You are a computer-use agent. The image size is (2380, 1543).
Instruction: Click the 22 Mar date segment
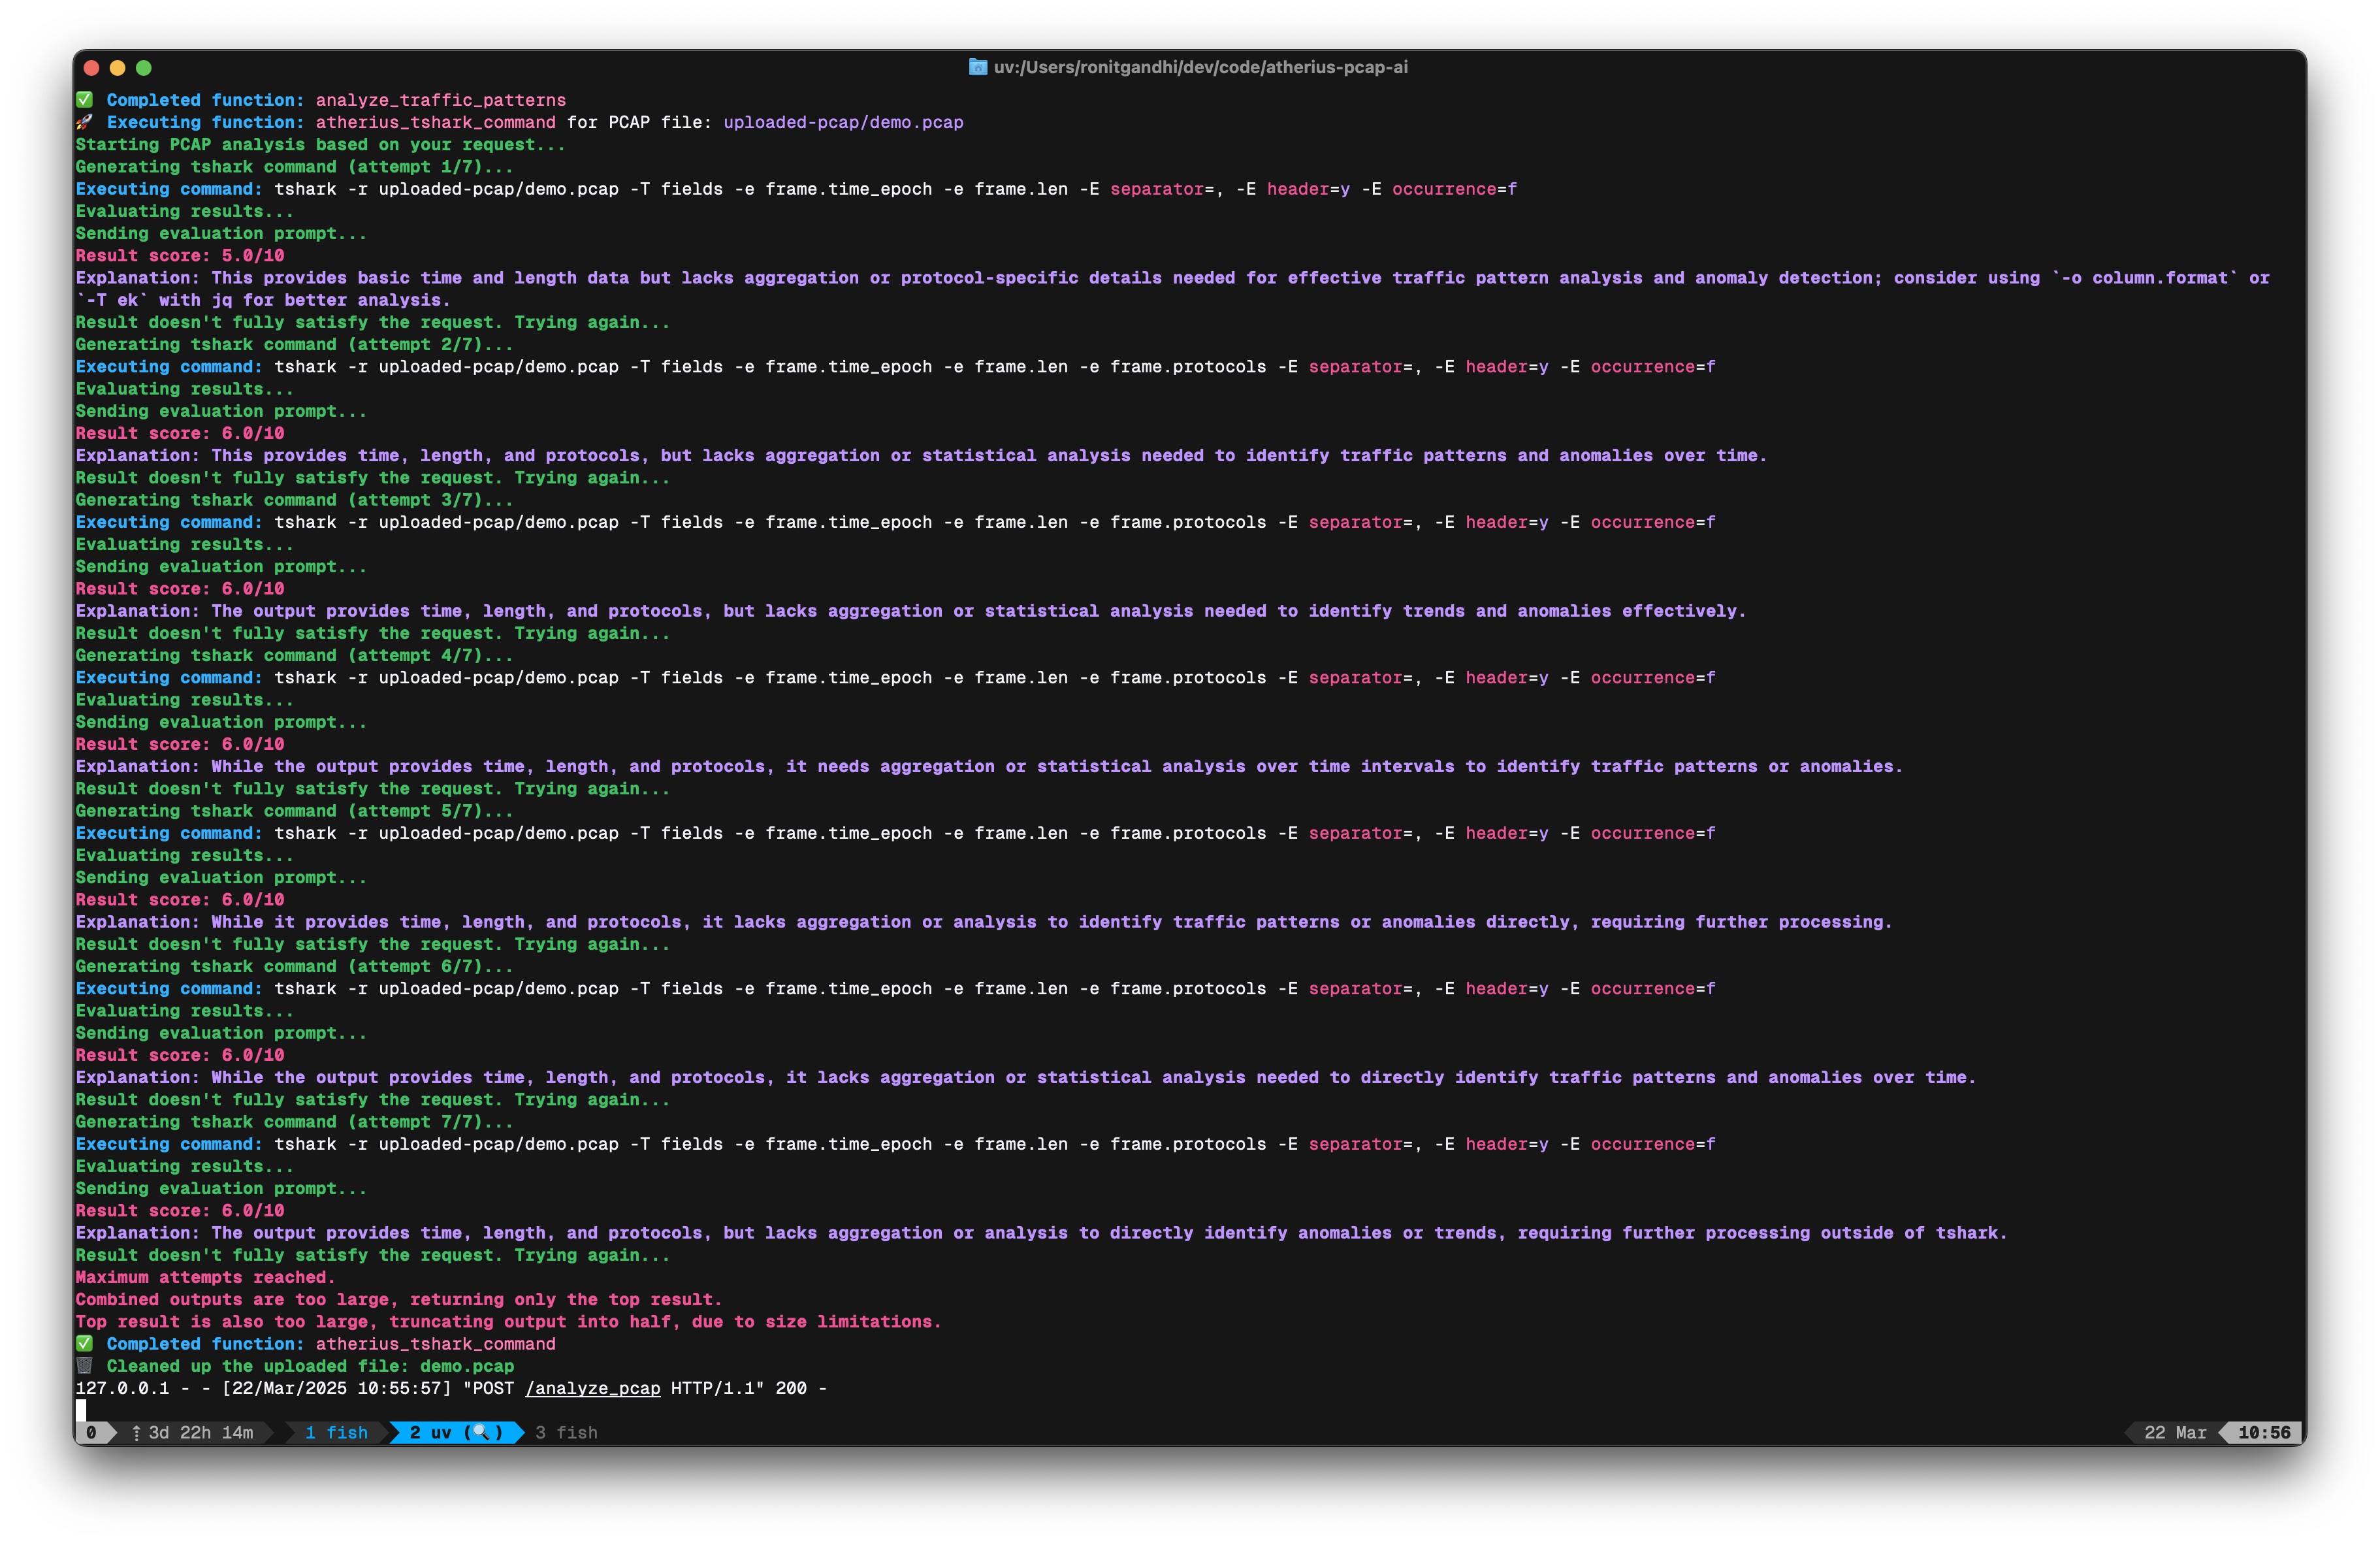pos(2175,1432)
